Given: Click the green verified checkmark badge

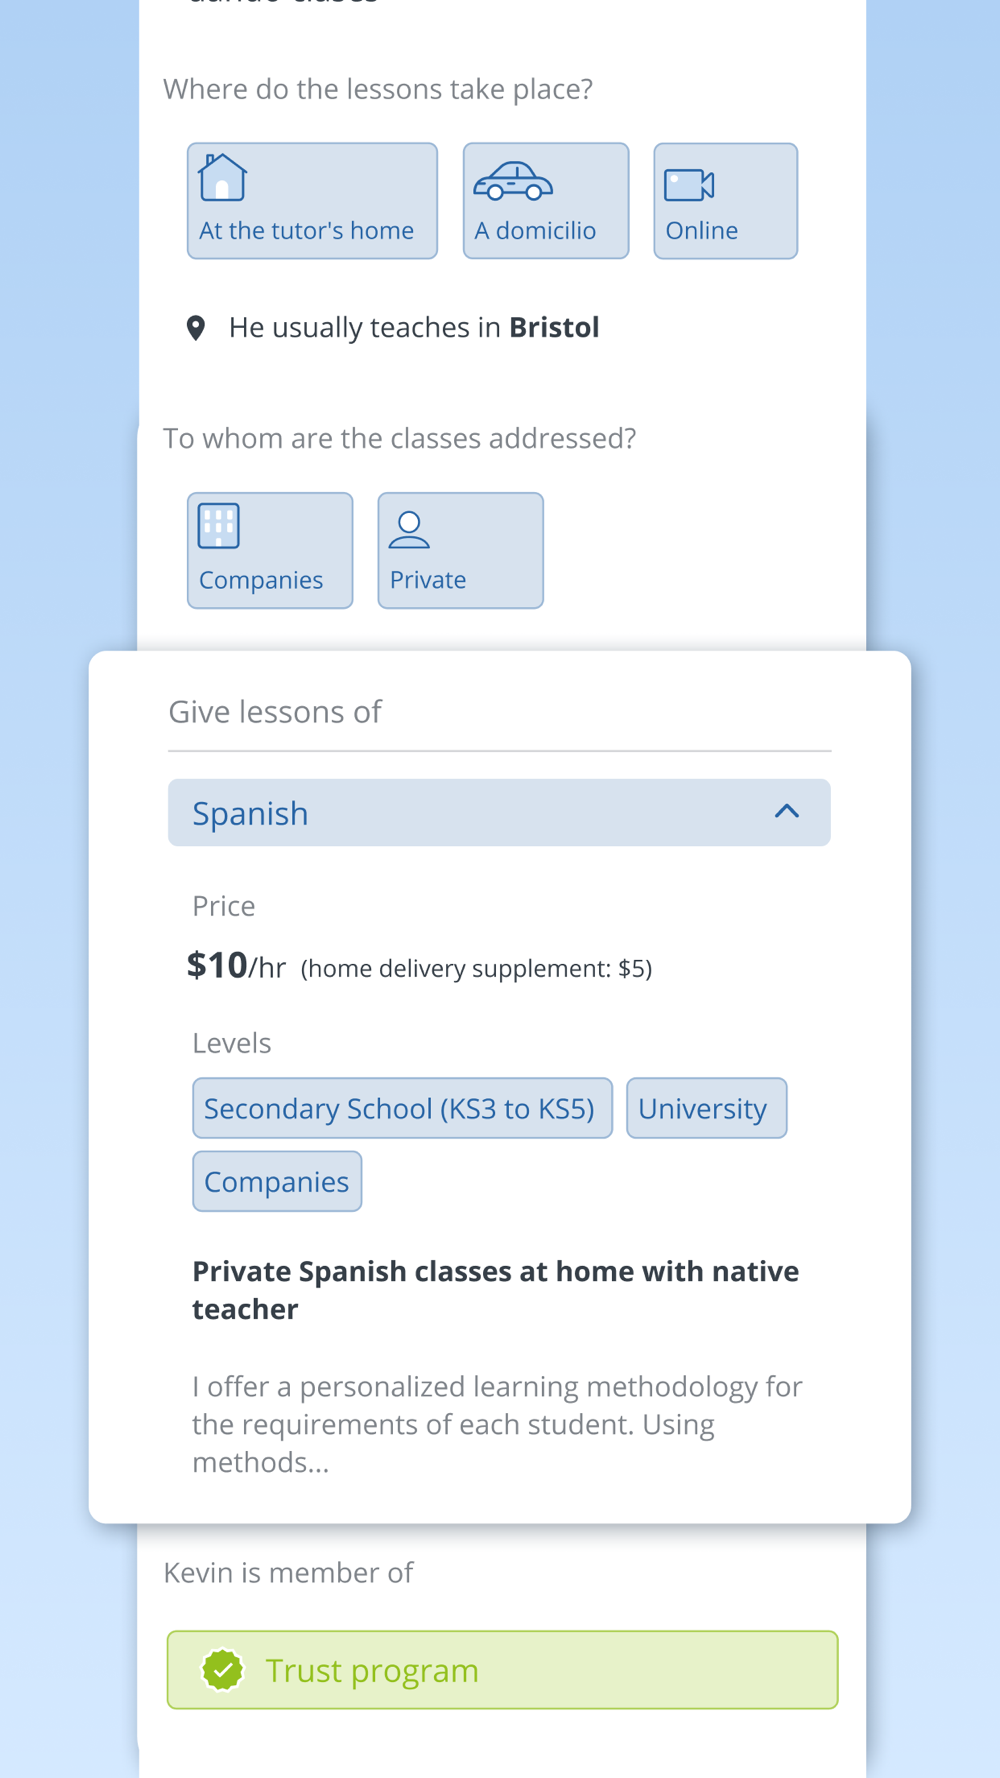Looking at the screenshot, I should coord(222,1670).
